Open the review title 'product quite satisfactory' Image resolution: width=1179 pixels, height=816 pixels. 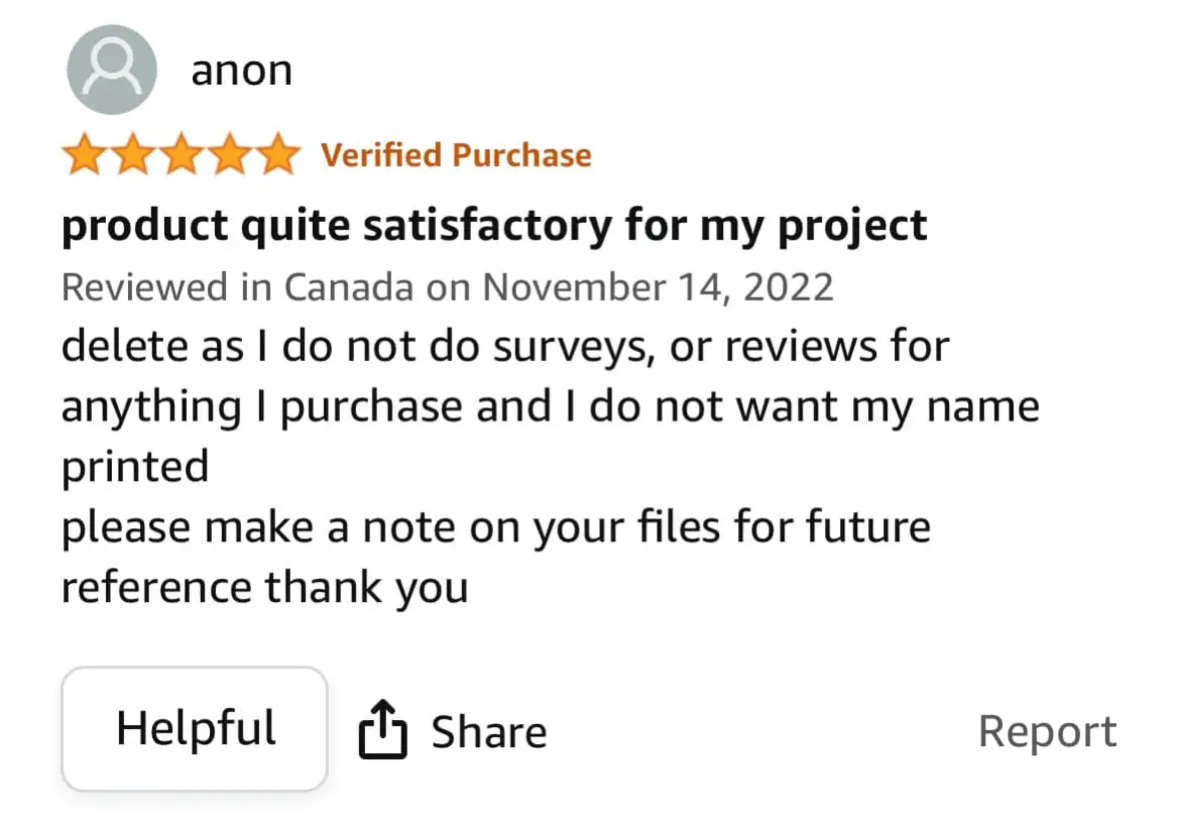pos(494,226)
